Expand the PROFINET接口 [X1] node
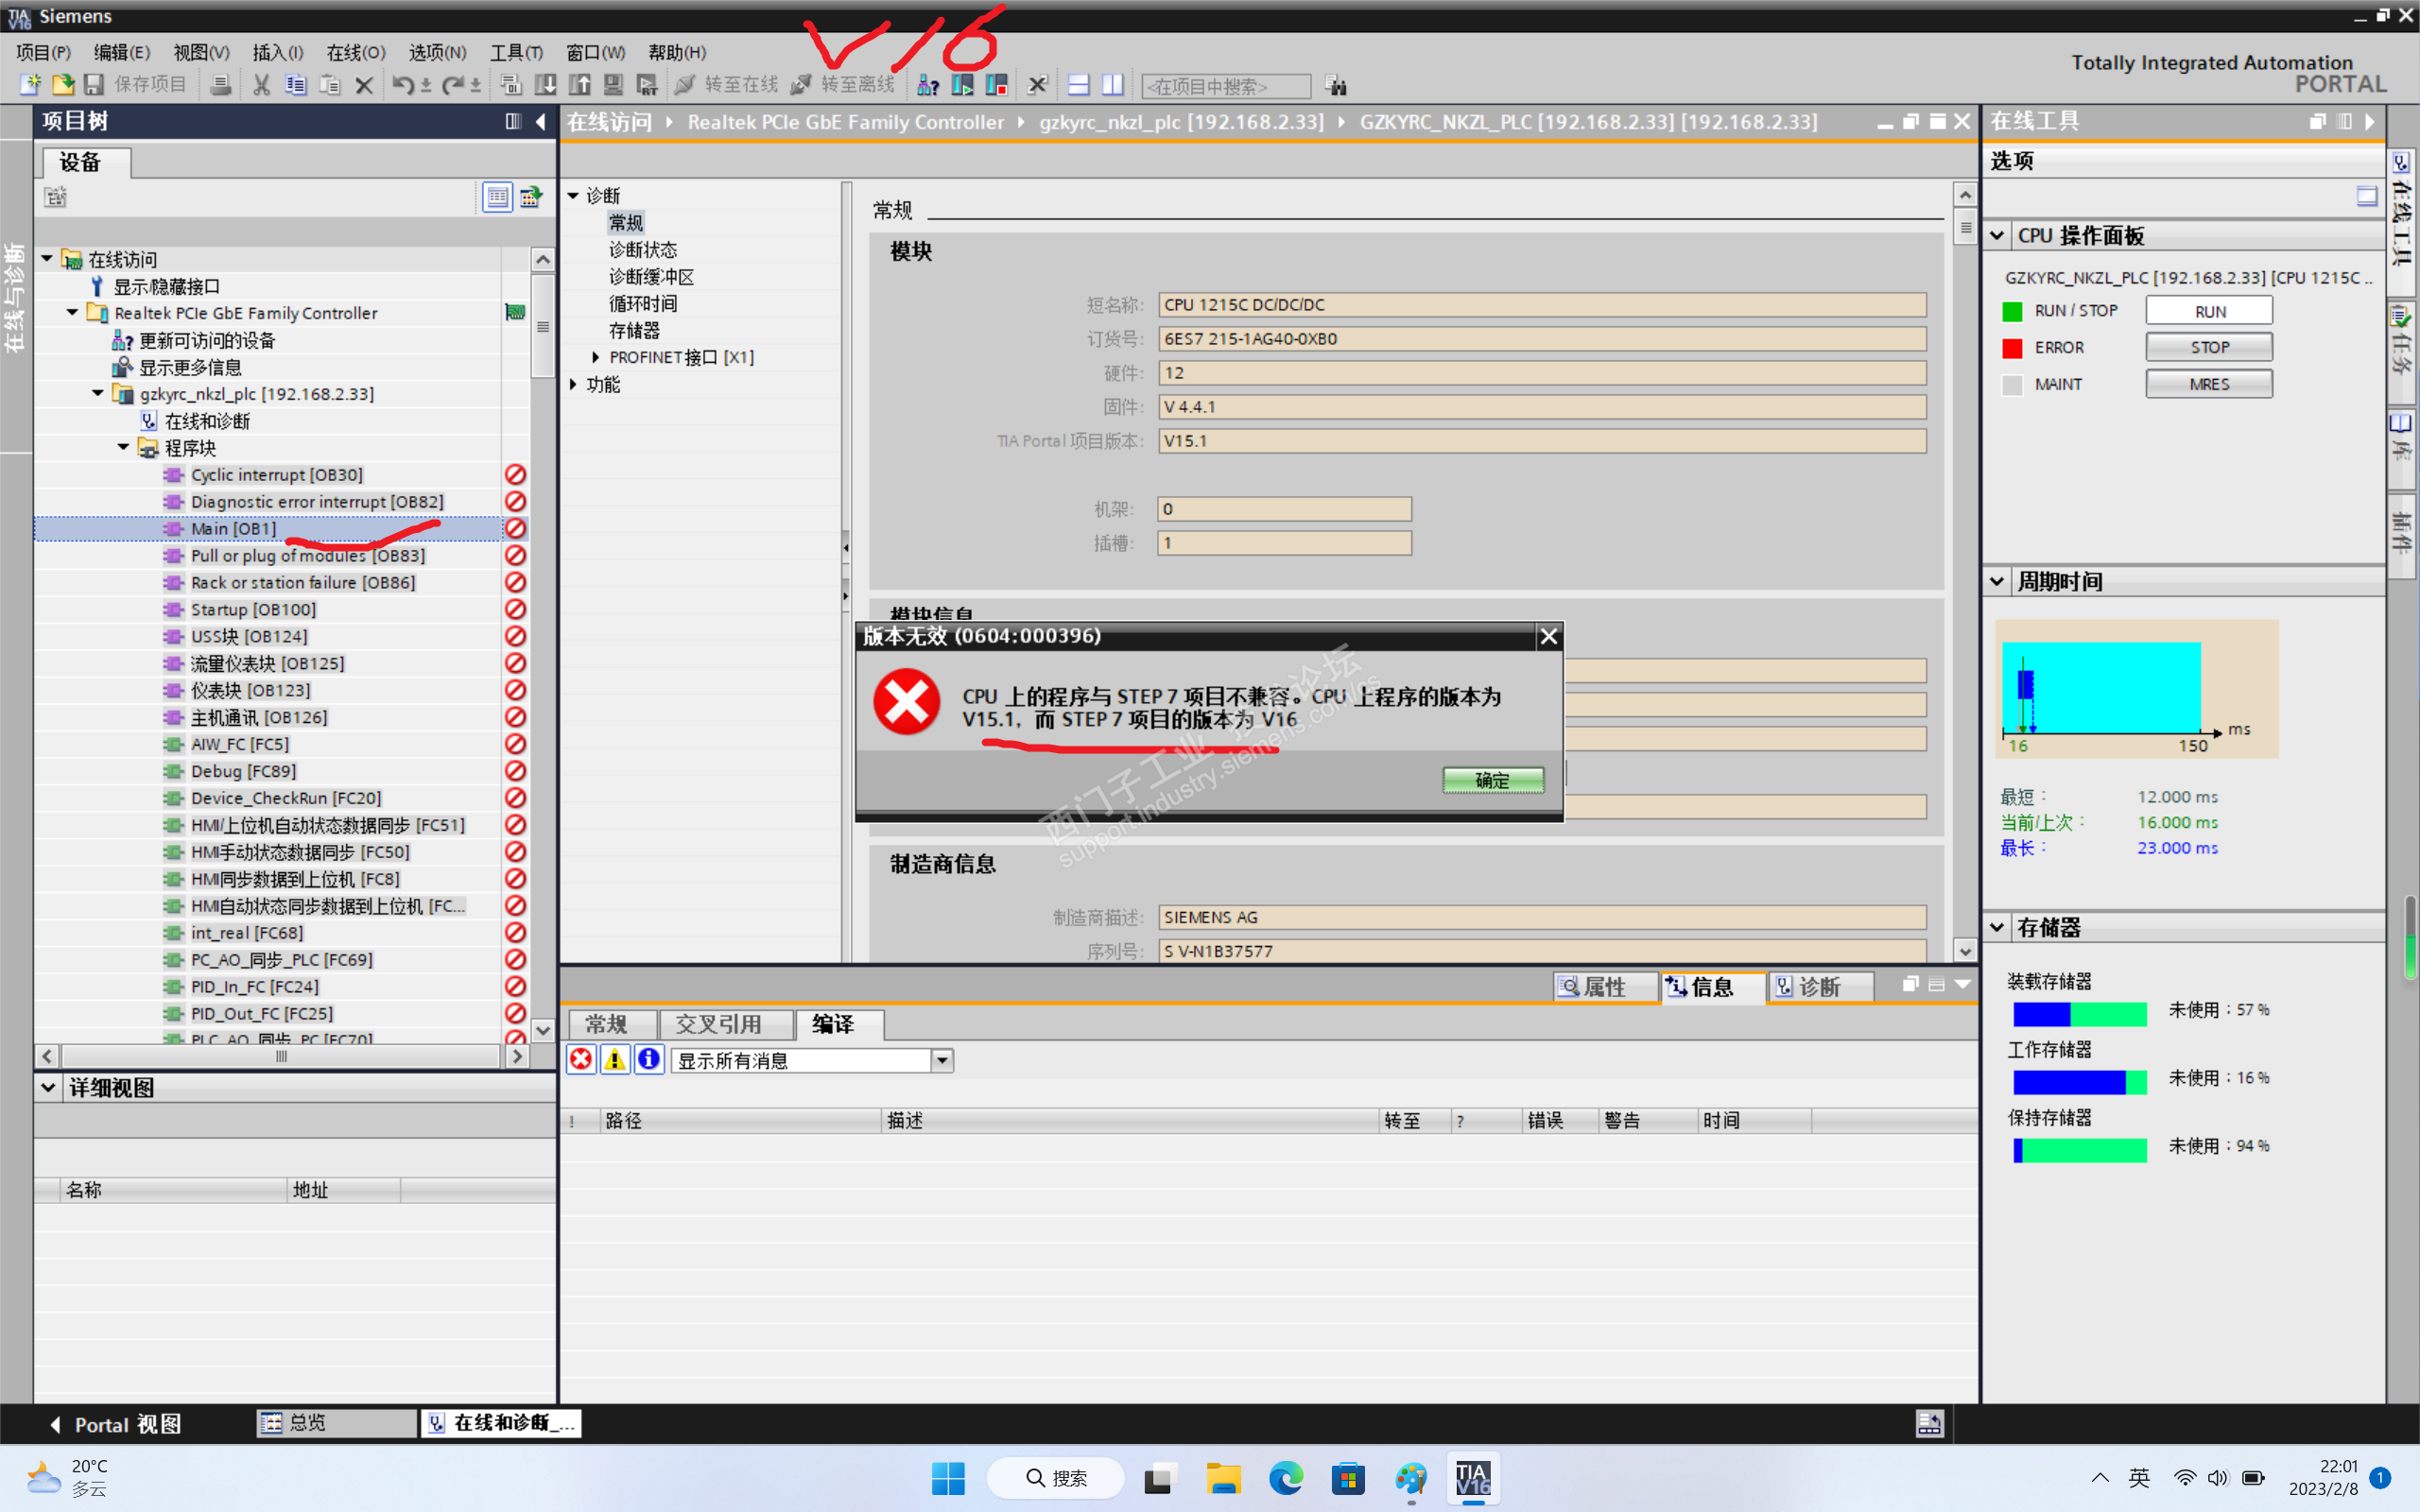The image size is (2420, 1512). [x=596, y=357]
